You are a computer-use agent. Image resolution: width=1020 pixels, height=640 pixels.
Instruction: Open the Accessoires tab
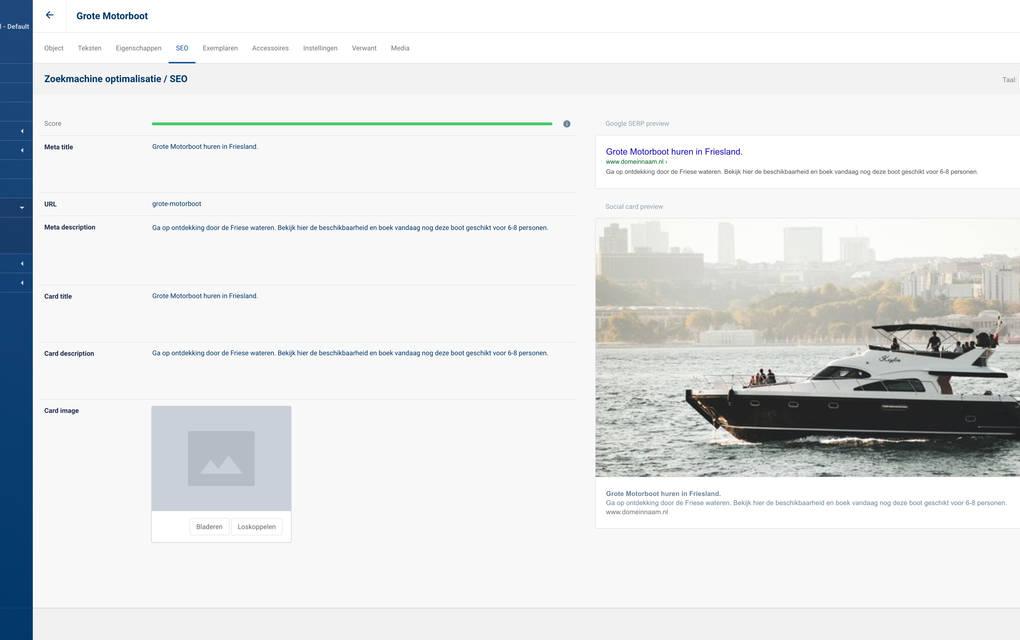[x=270, y=48]
